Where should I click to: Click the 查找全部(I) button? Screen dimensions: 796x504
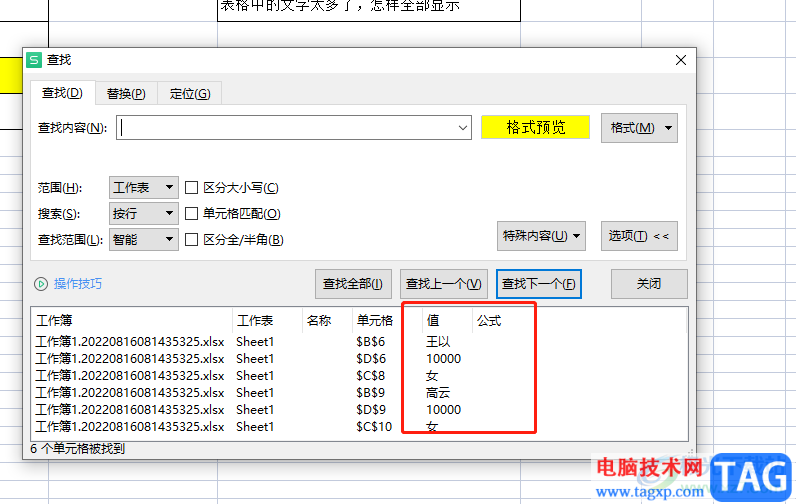353,284
